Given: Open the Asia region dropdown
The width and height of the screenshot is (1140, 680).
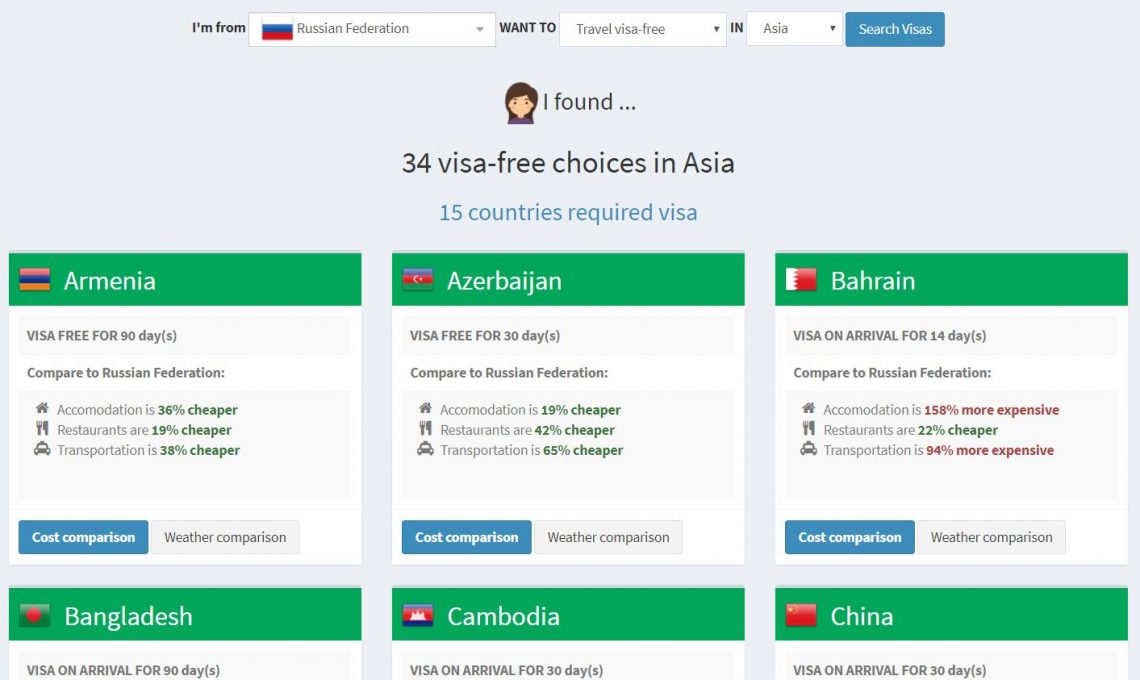Looking at the screenshot, I should tap(794, 29).
